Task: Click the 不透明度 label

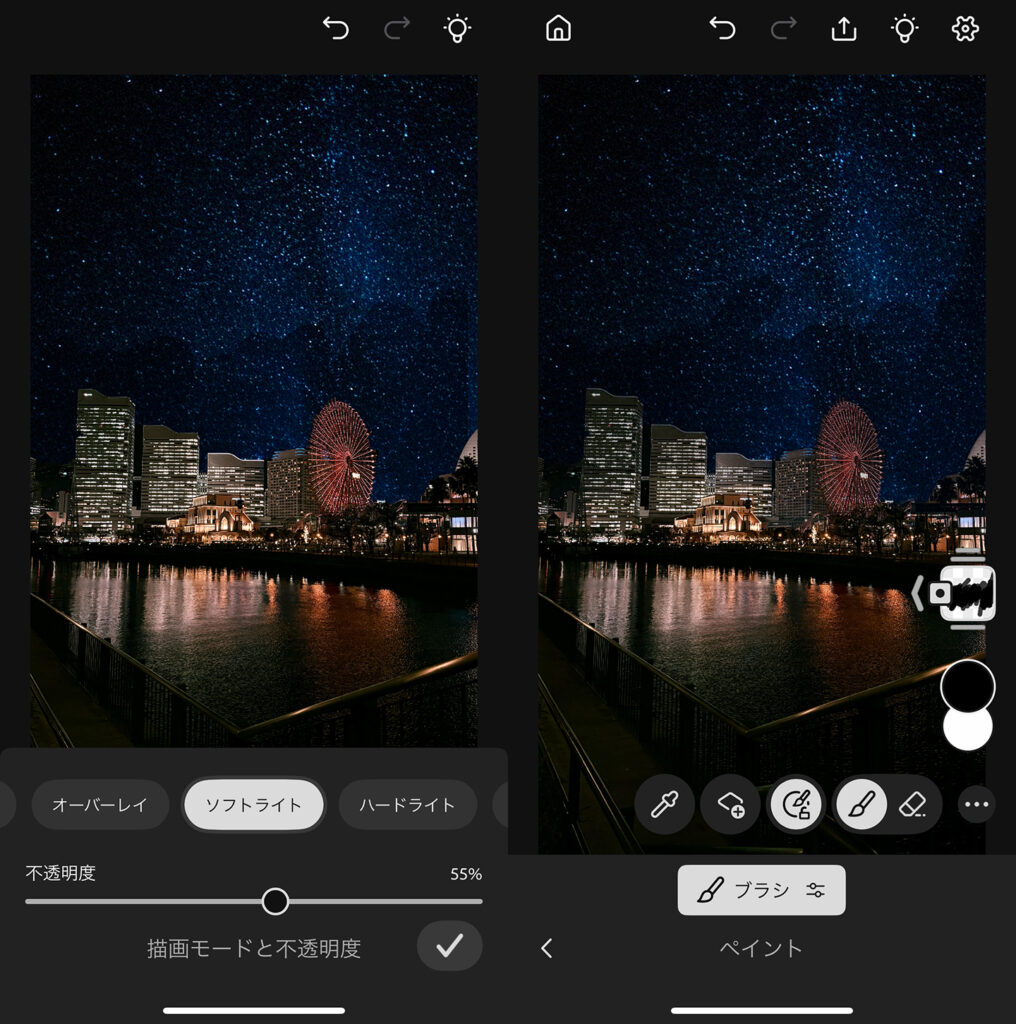Action: click(x=61, y=873)
